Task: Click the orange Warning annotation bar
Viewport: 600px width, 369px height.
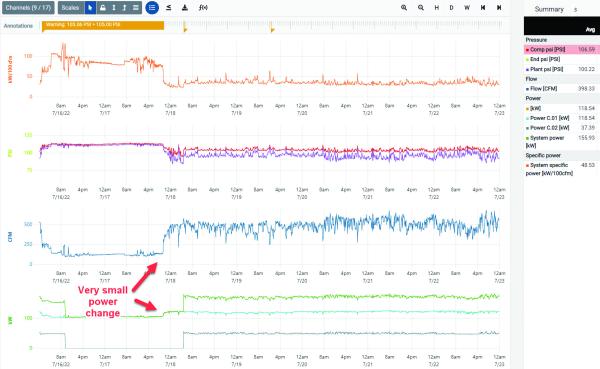Action: 103,25
